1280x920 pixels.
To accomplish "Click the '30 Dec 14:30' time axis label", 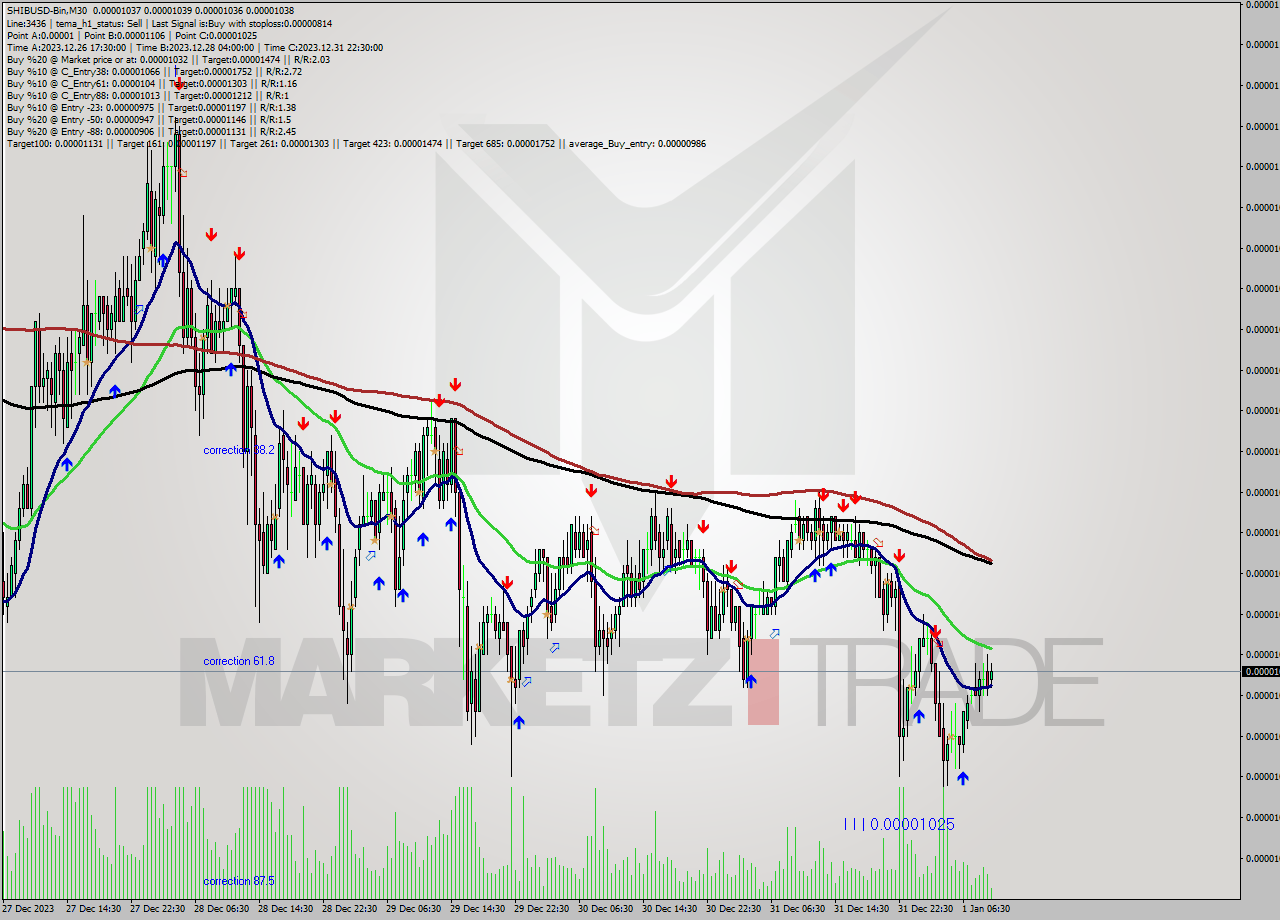I will tap(669, 909).
